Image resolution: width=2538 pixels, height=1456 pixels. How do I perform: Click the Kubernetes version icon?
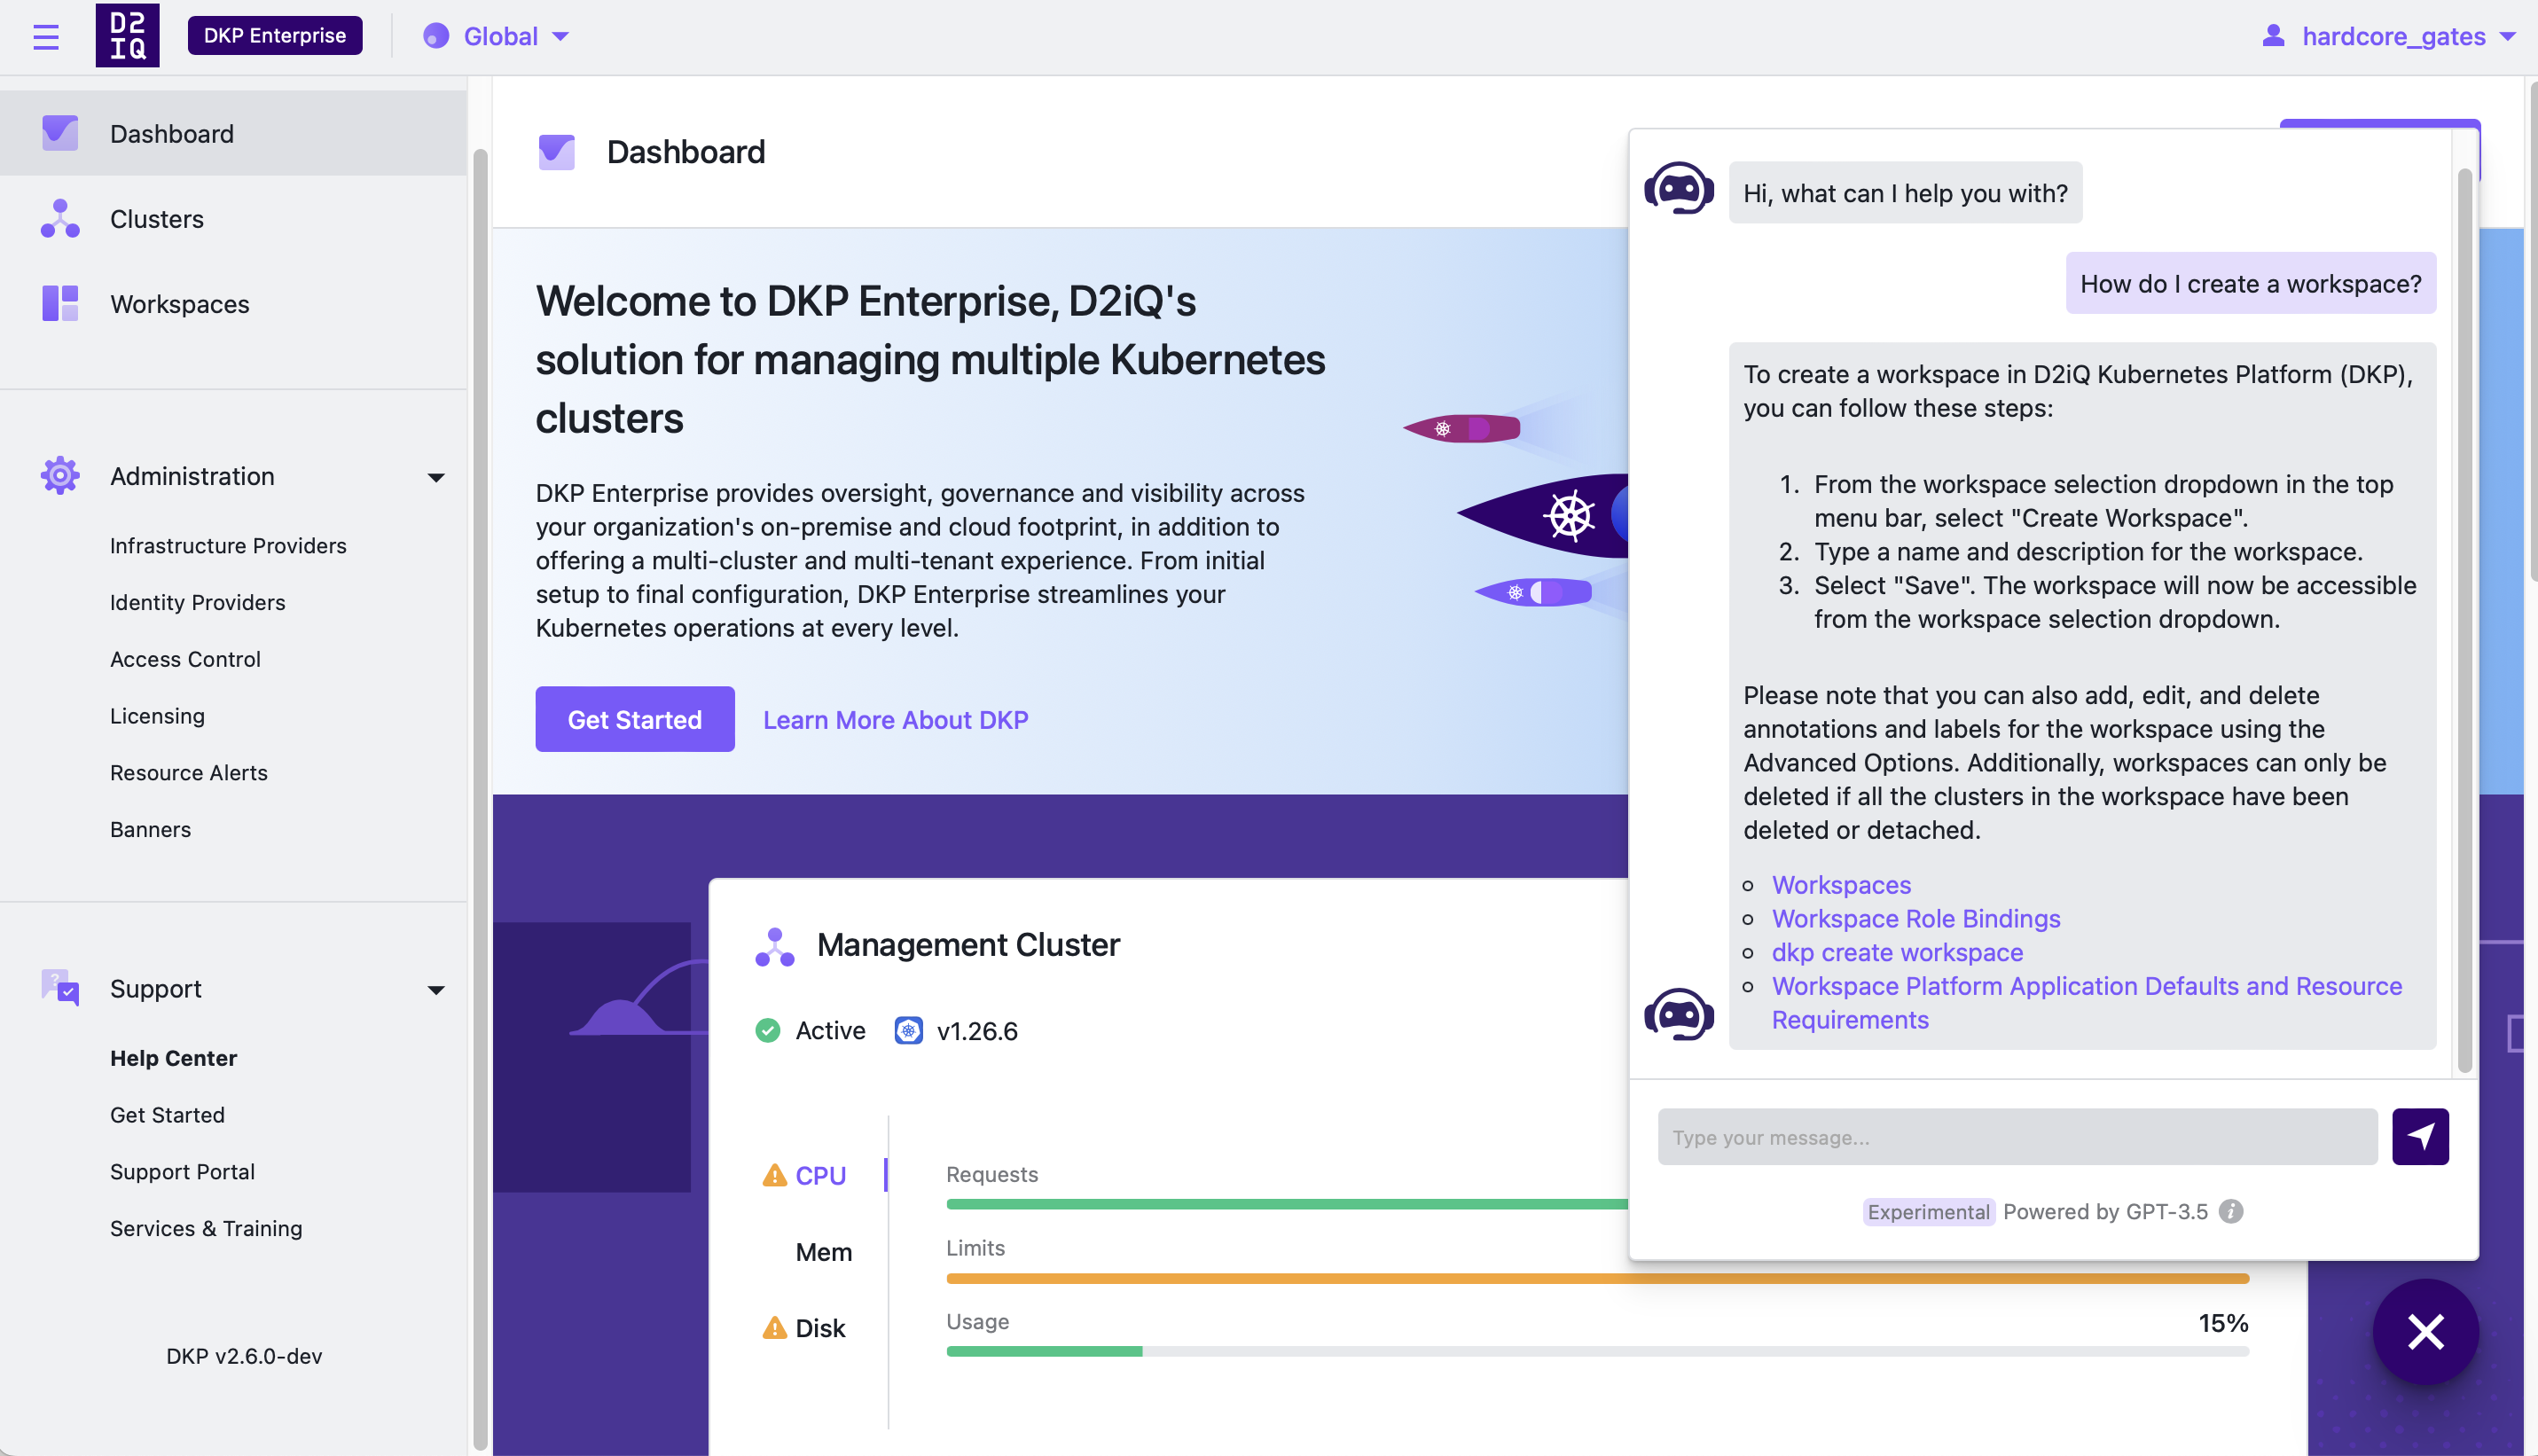coord(908,1031)
